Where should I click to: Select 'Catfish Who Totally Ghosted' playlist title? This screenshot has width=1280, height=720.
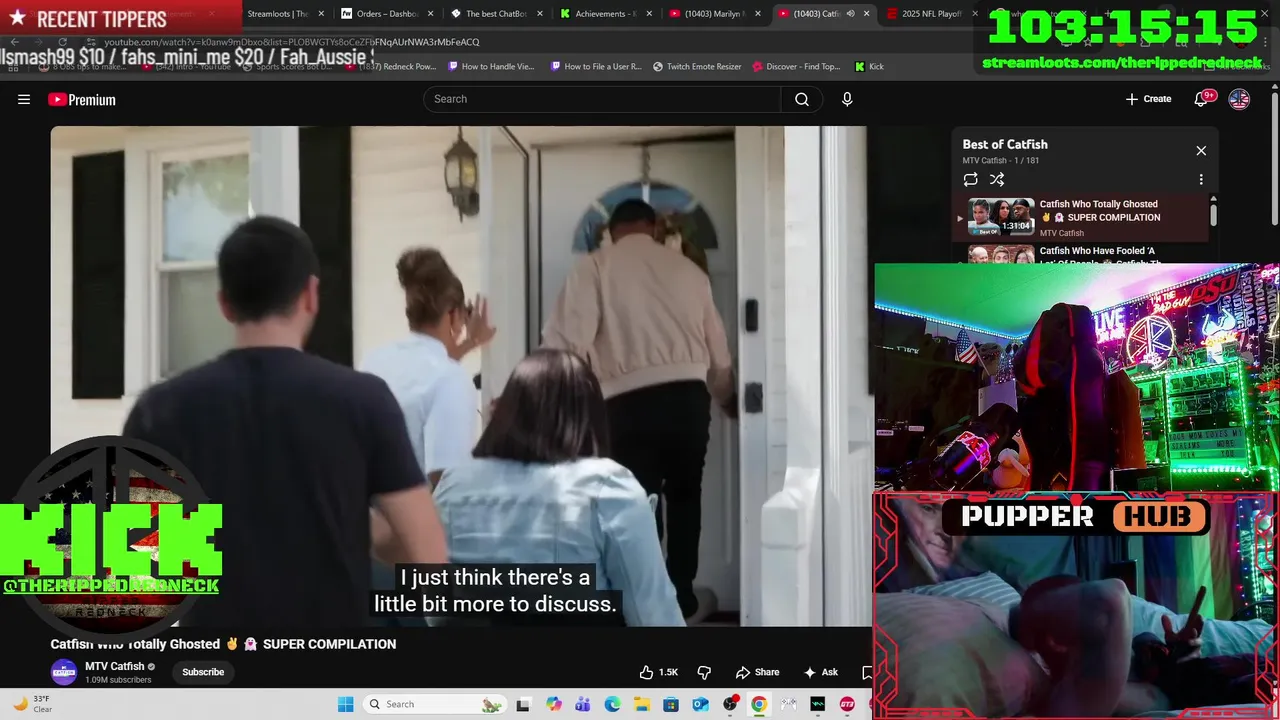click(x=1100, y=210)
